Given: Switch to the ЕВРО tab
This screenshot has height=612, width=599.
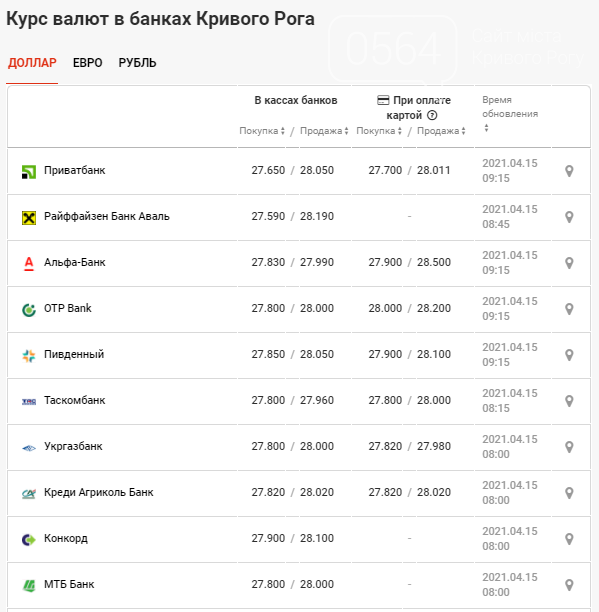Looking at the screenshot, I should pos(87,63).
